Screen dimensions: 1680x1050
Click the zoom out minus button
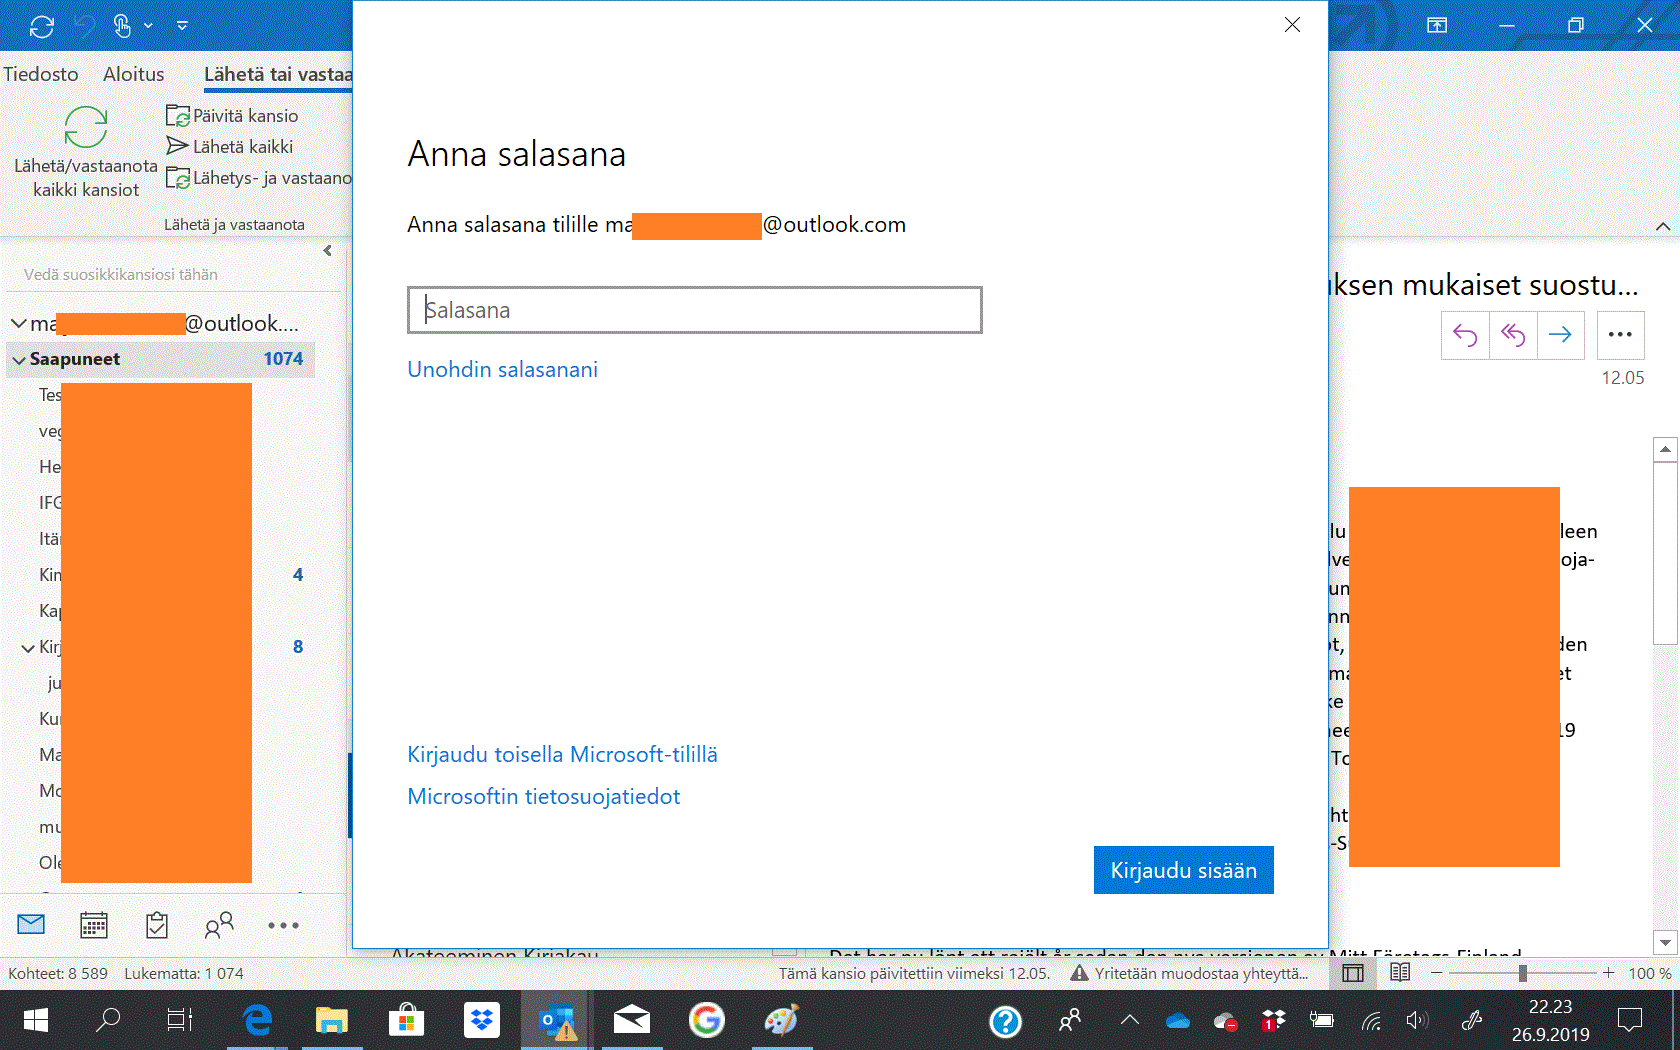[x=1437, y=973]
